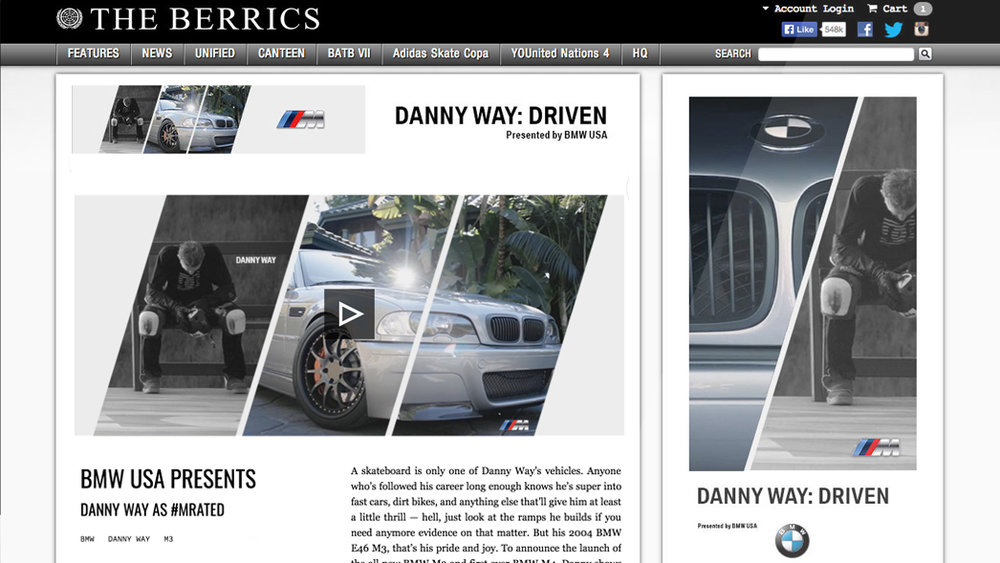Open the BMW tag
Image resolution: width=1000 pixels, height=563 pixels.
[x=87, y=539]
